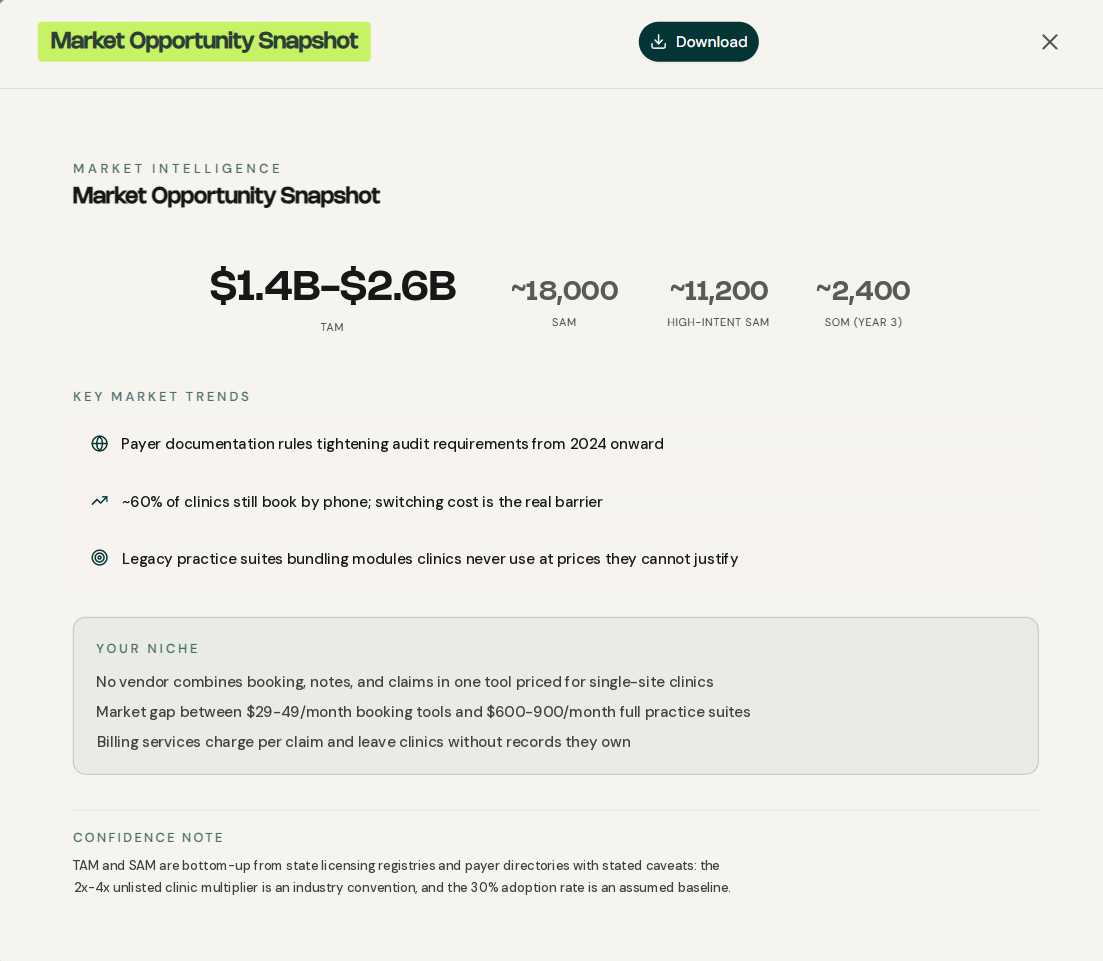Click the trending-up arrow icon beside clinics trend
This screenshot has height=961, width=1103.
click(x=100, y=501)
